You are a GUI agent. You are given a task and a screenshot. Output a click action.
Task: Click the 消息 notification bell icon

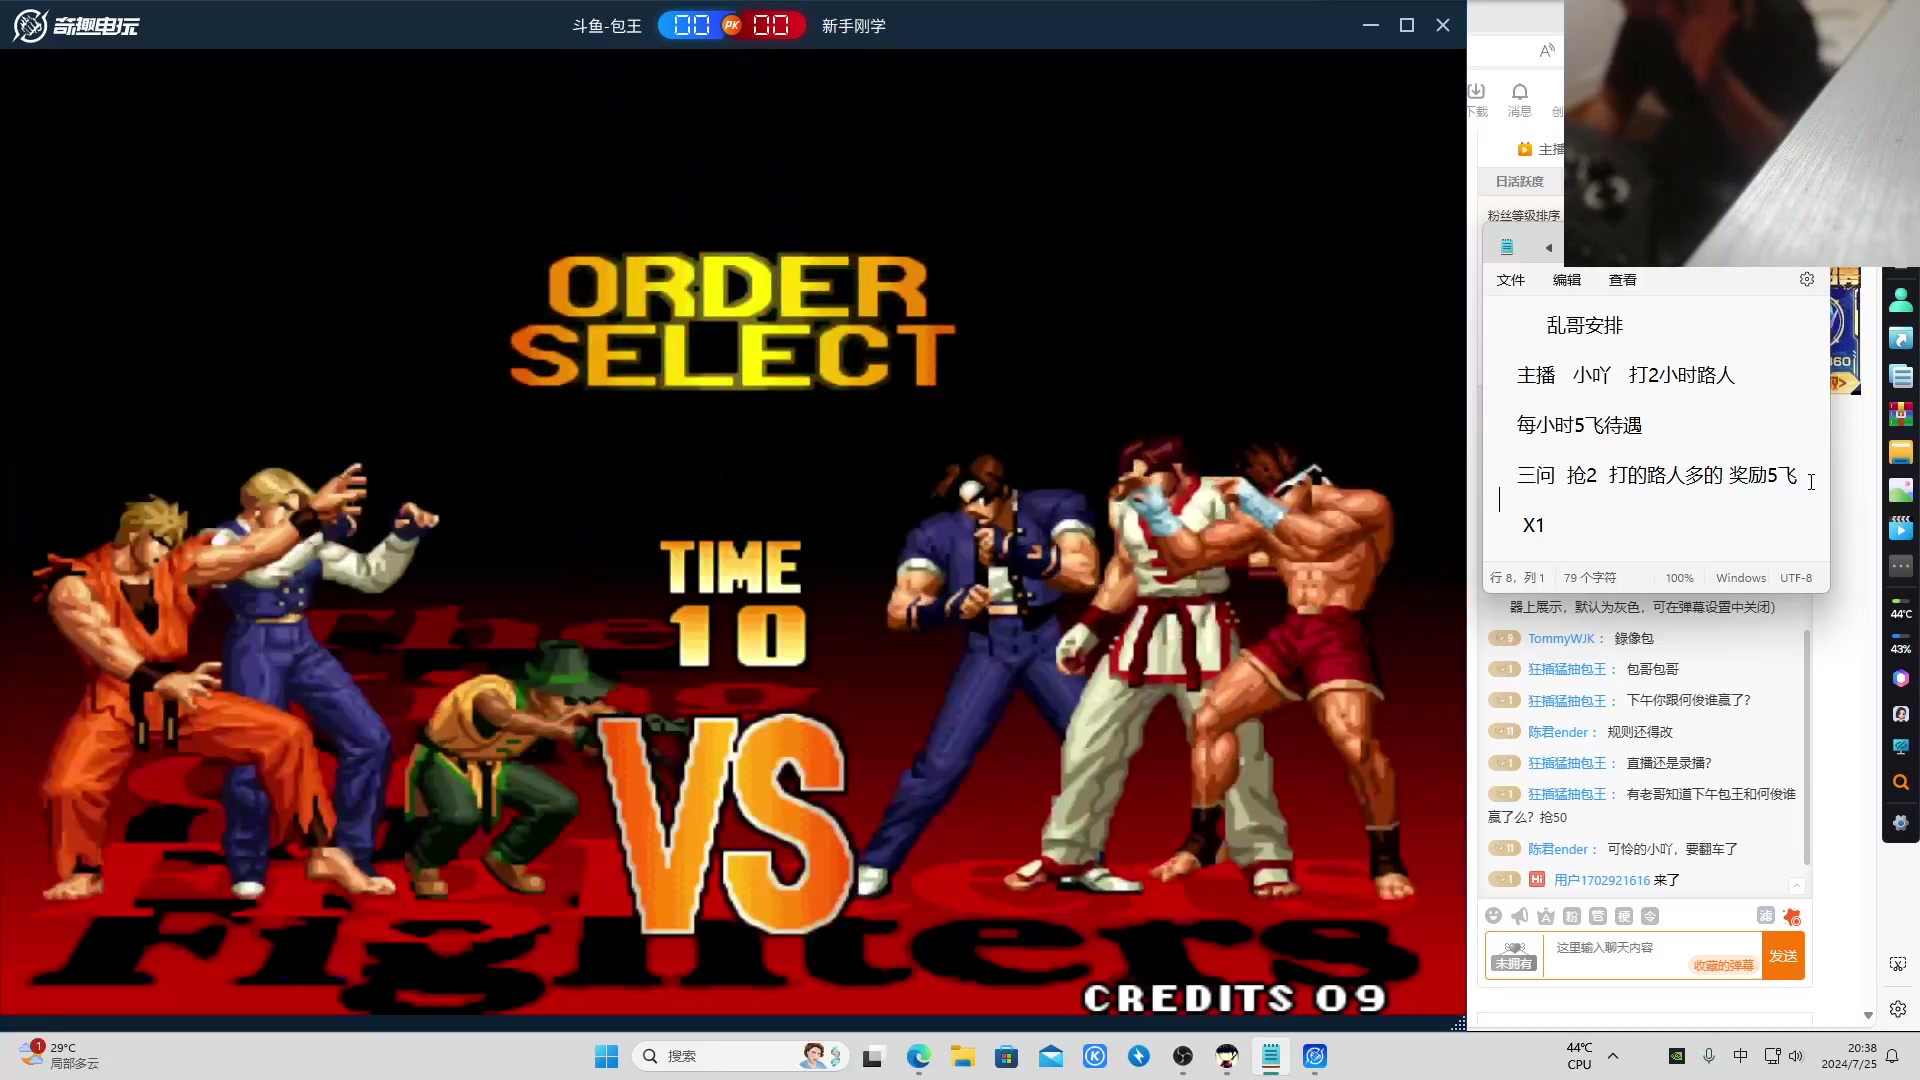tap(1519, 99)
